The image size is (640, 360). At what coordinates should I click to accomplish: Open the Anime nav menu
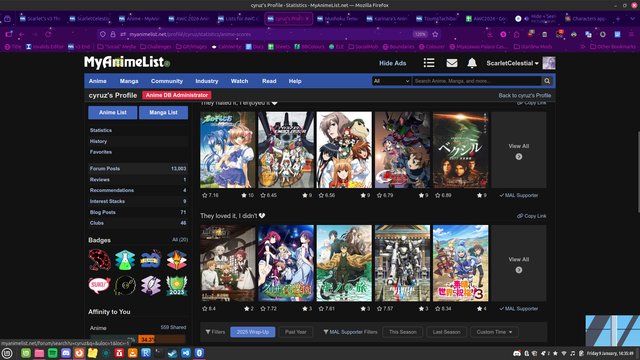pyautogui.click(x=98, y=81)
